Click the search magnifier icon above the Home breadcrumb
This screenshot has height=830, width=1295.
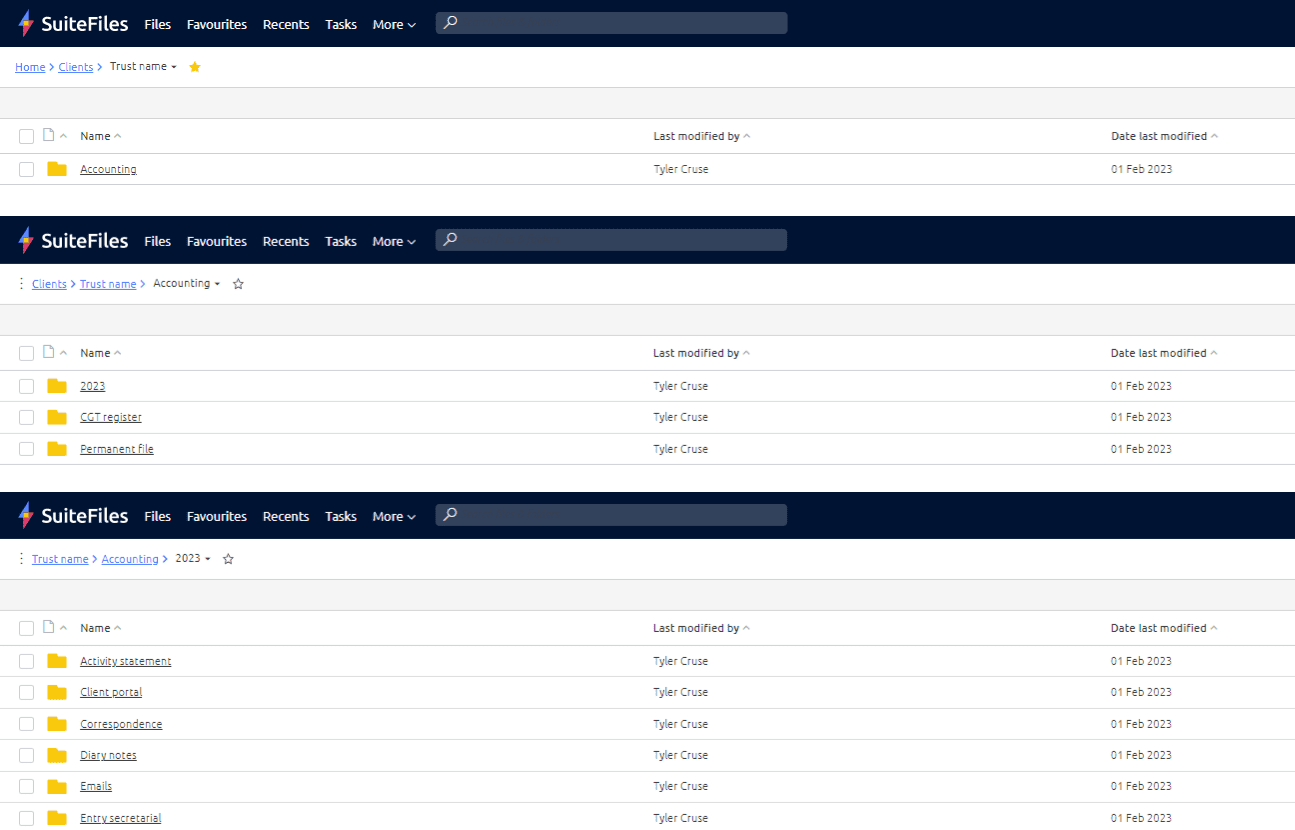point(451,22)
